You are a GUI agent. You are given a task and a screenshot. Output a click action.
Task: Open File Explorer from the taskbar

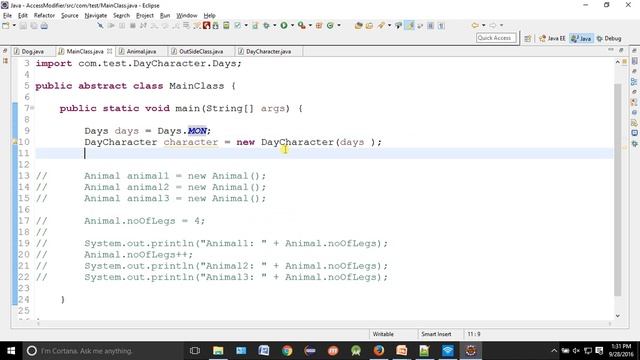point(218,351)
